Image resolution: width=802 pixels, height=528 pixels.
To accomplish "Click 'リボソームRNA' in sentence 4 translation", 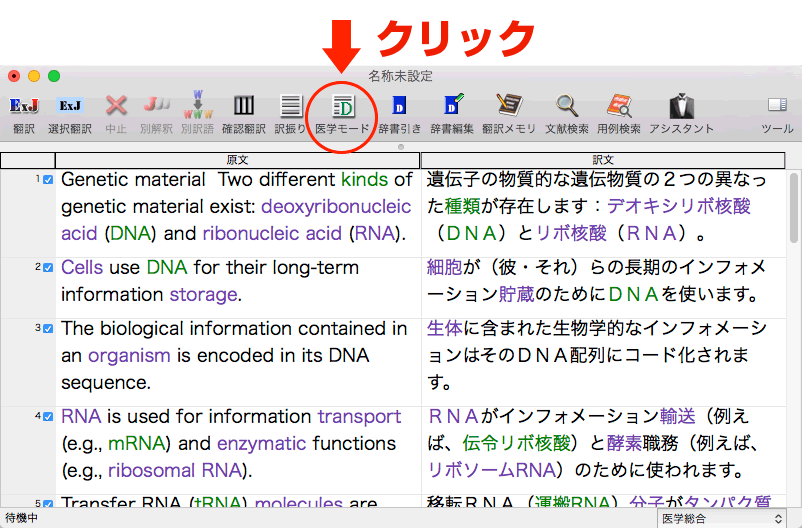I will point(492,470).
